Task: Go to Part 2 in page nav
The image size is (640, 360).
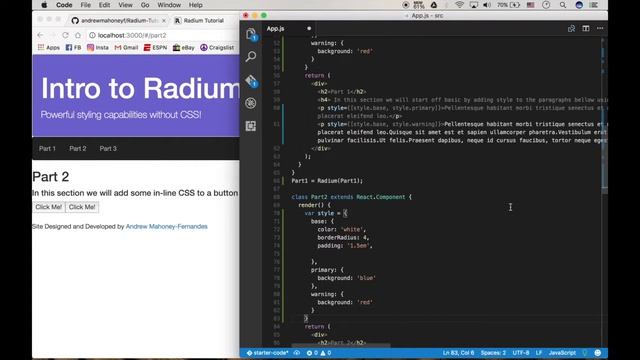Action: point(78,149)
